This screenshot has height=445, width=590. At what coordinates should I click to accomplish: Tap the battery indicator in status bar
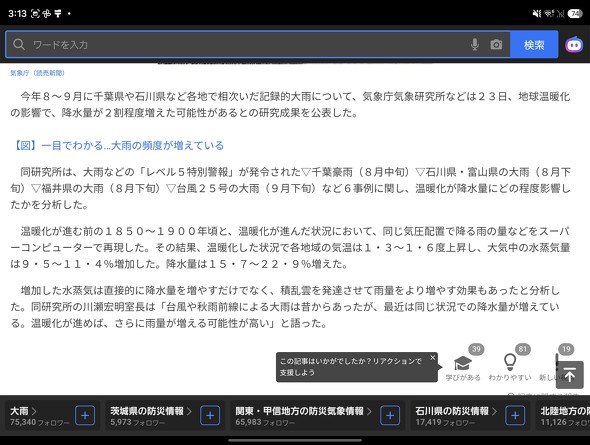(x=575, y=14)
